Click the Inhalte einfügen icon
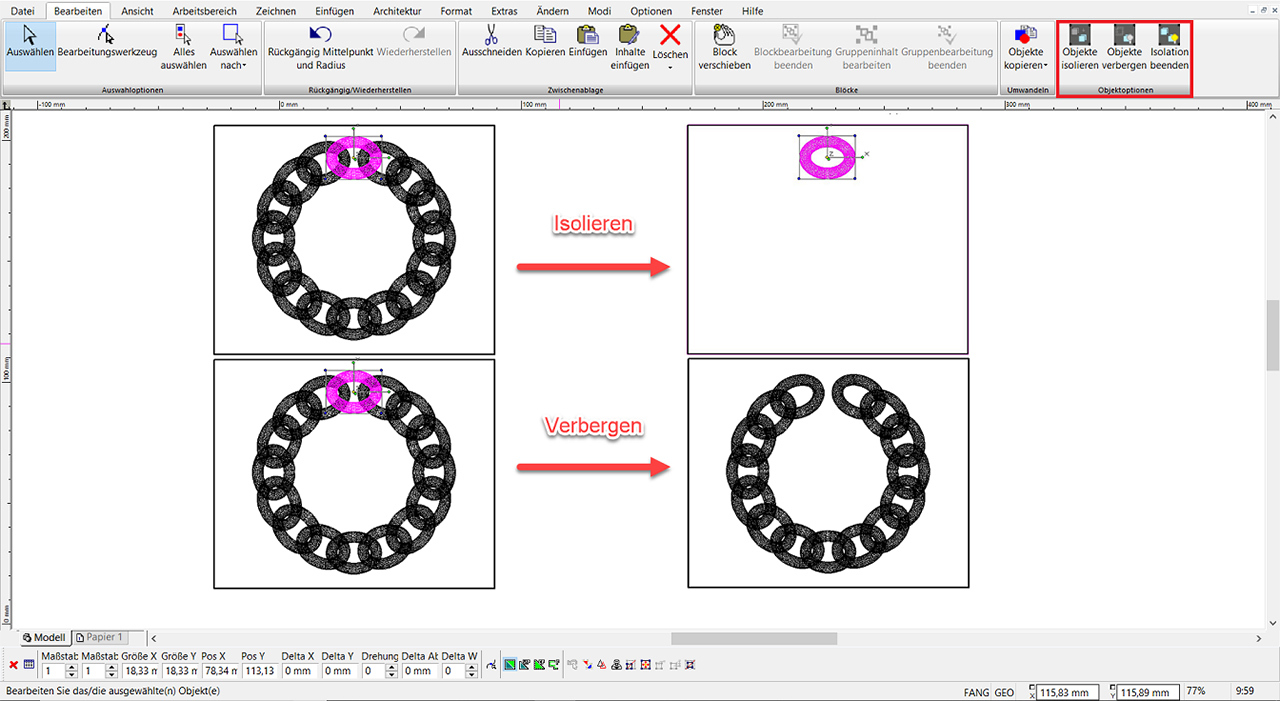This screenshot has height=701, width=1280. coord(630,36)
